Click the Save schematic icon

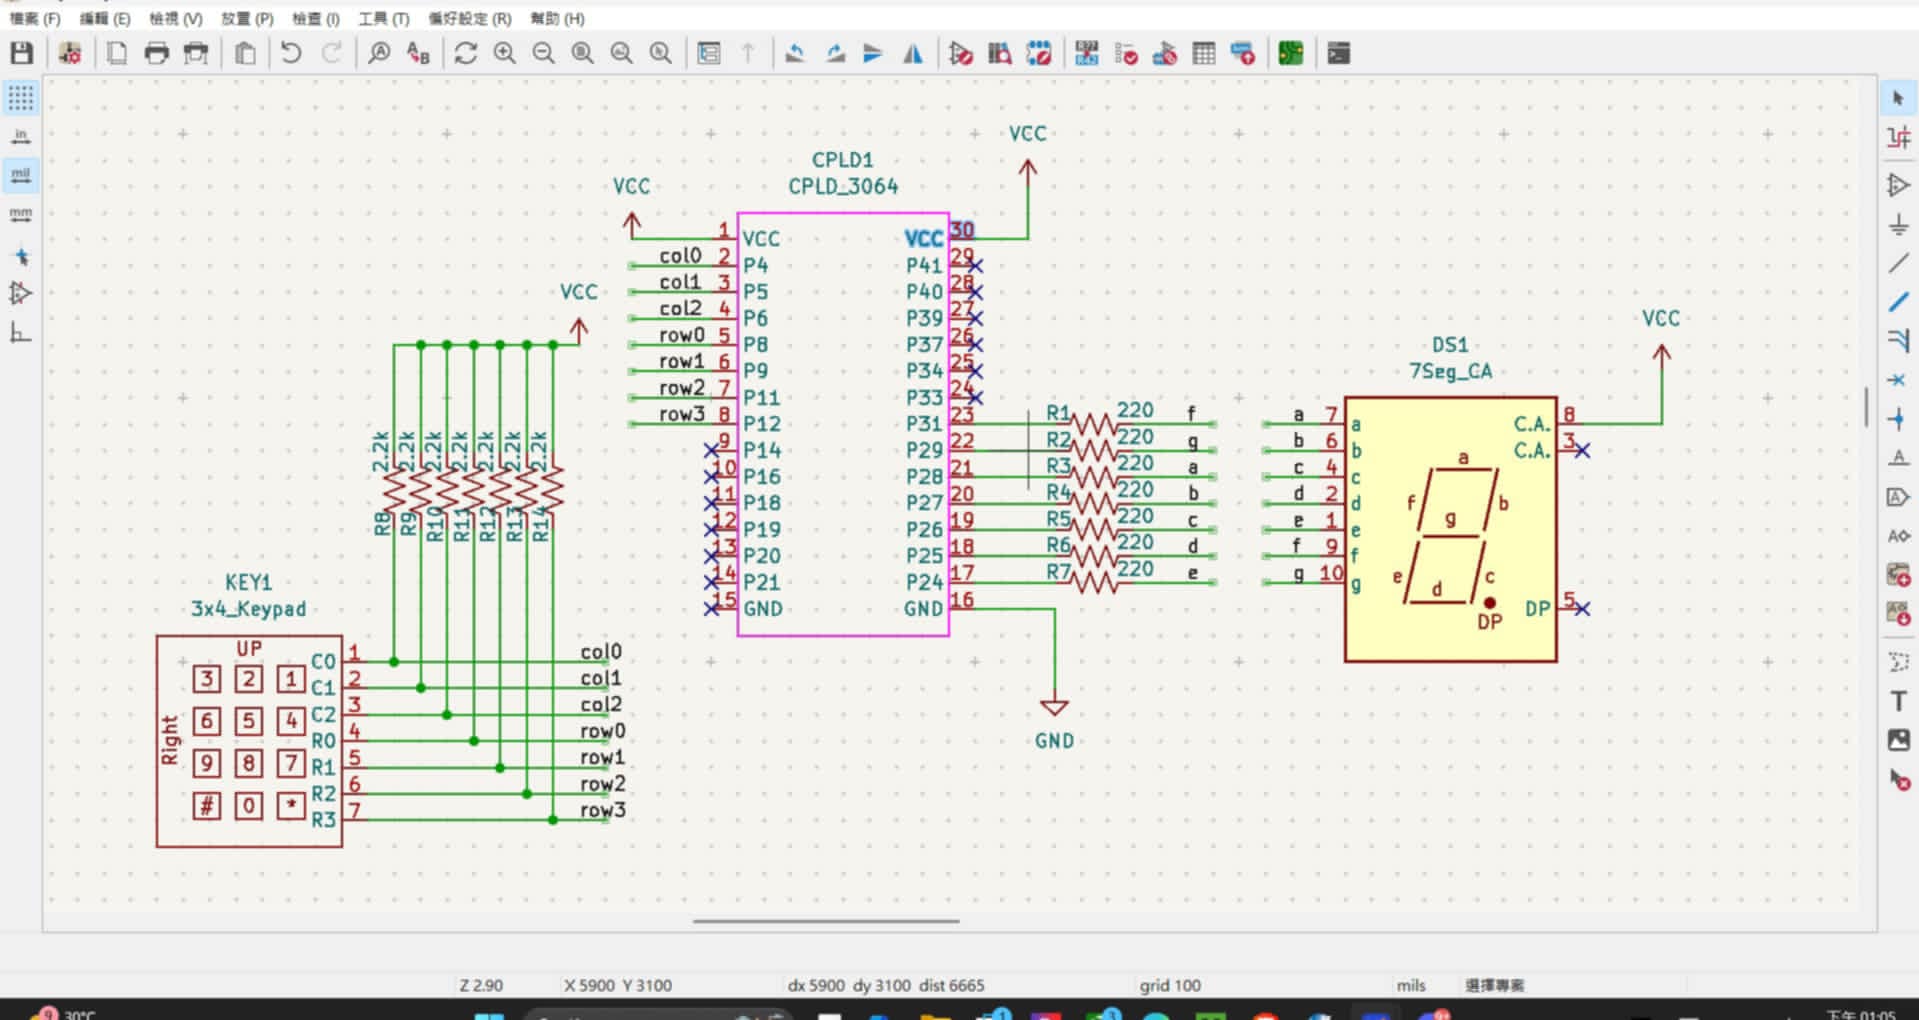21,54
